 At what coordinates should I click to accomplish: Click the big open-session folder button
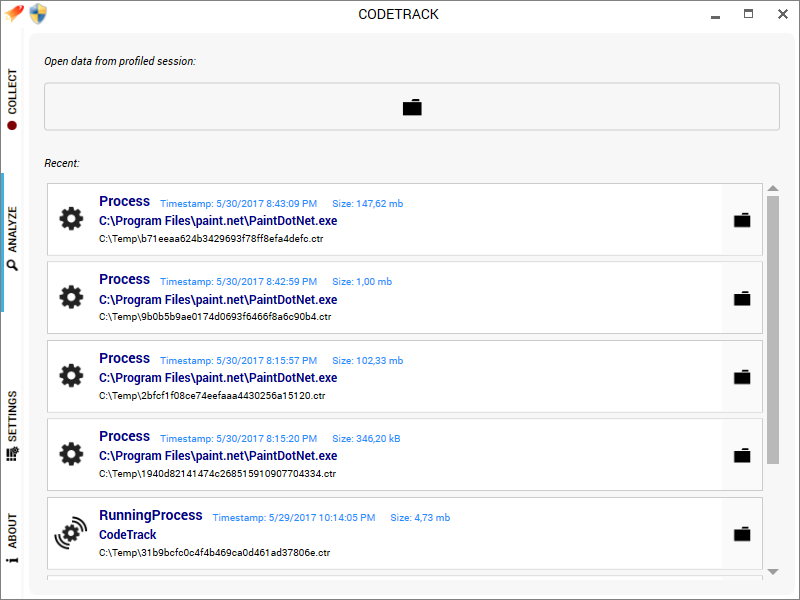[412, 107]
